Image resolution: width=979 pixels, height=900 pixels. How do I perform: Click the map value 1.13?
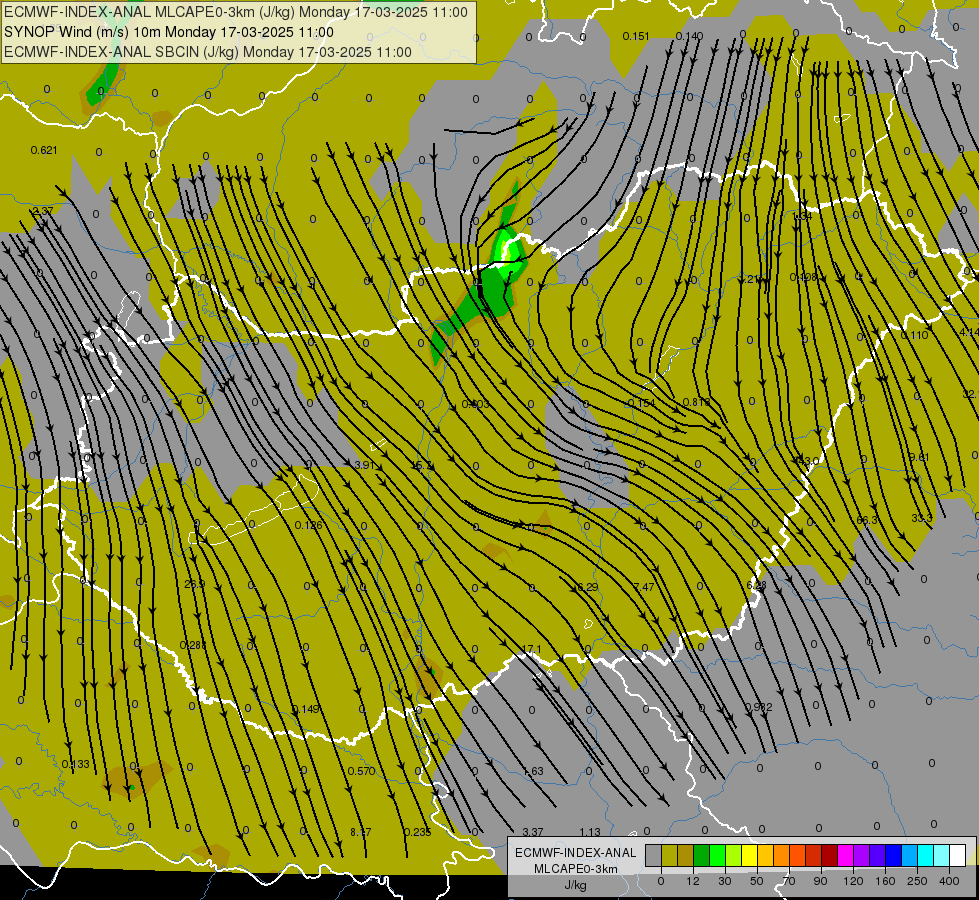[590, 832]
